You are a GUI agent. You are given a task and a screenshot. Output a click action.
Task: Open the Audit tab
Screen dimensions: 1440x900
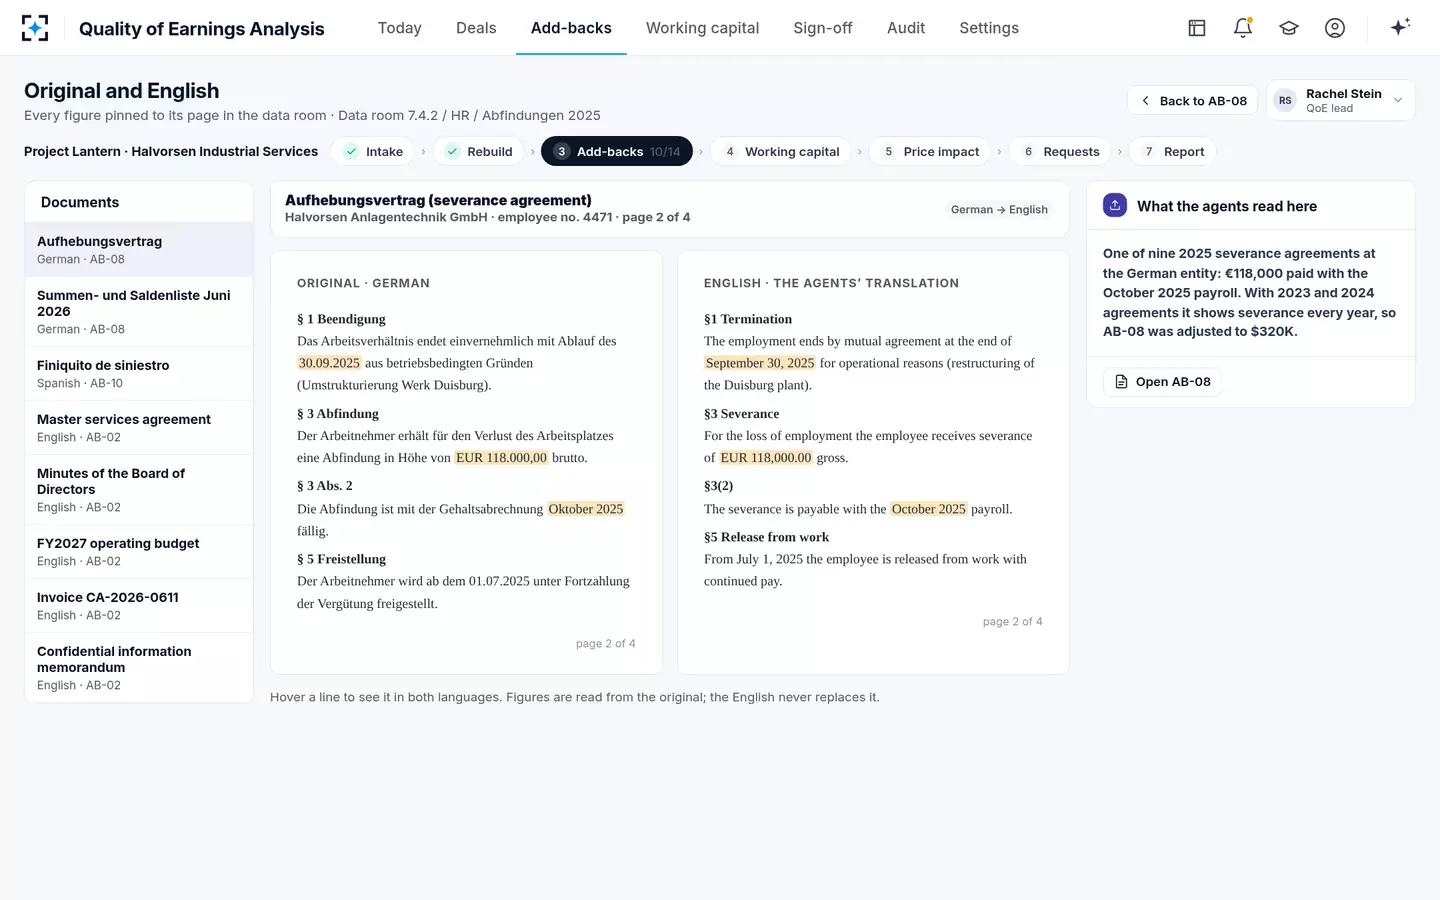[906, 28]
